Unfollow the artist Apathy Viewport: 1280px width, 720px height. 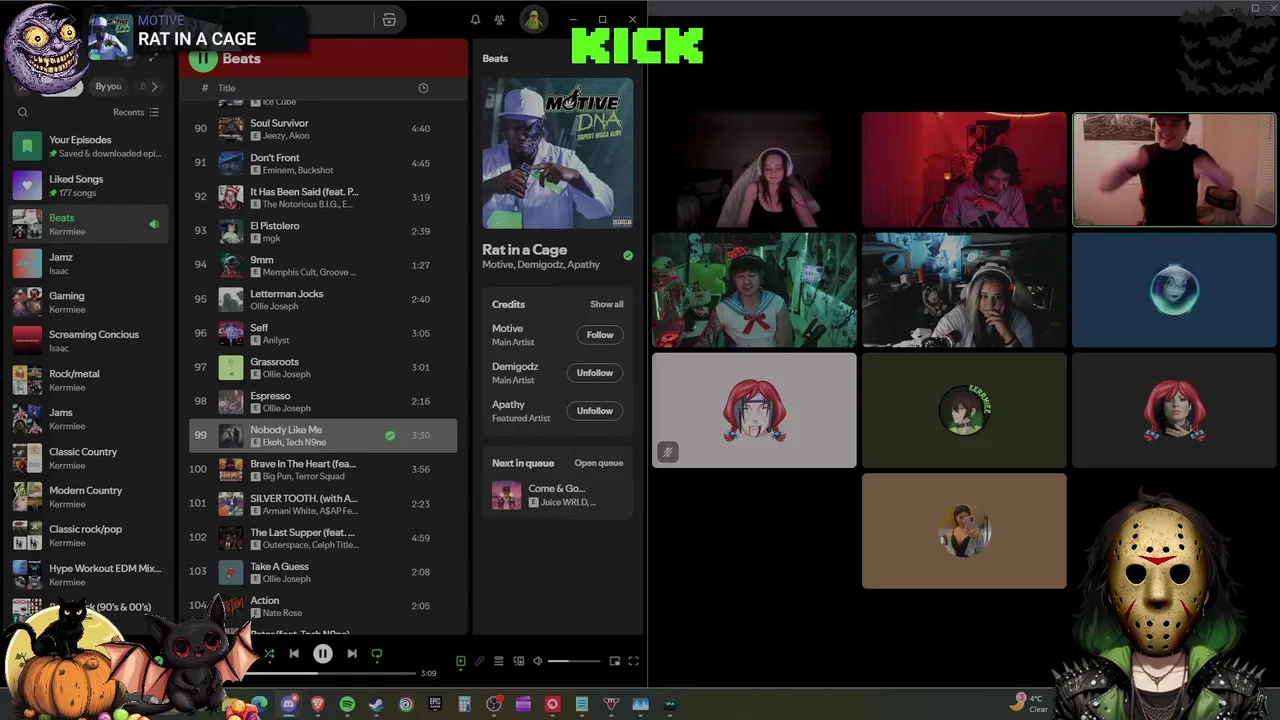tap(595, 411)
